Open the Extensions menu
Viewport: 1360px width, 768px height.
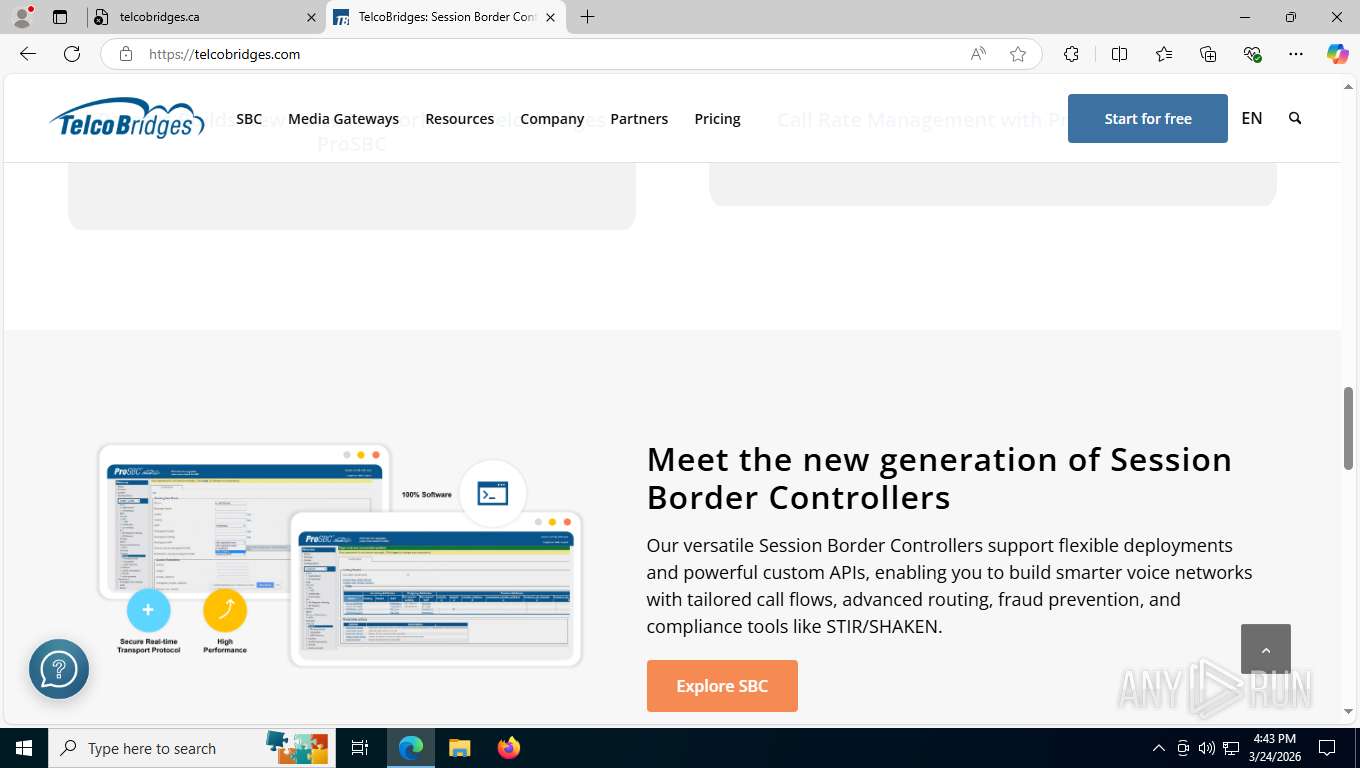tap(1072, 54)
